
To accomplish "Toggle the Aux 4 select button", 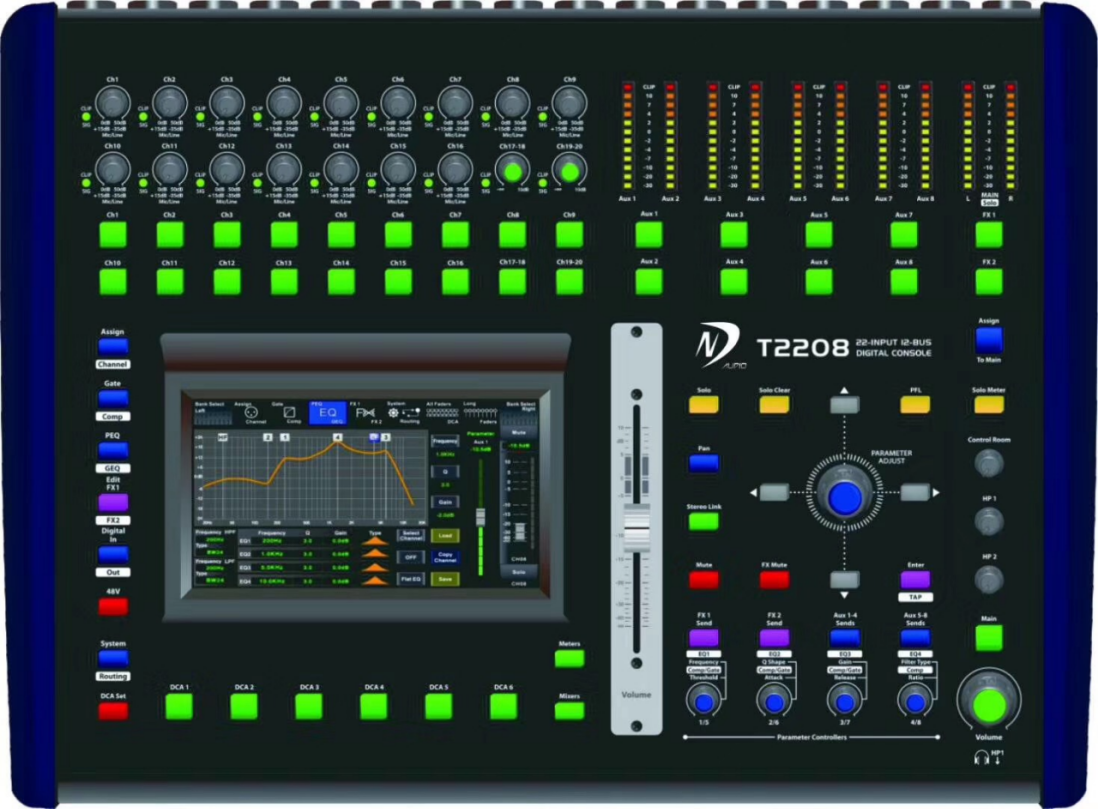I will click(x=734, y=282).
